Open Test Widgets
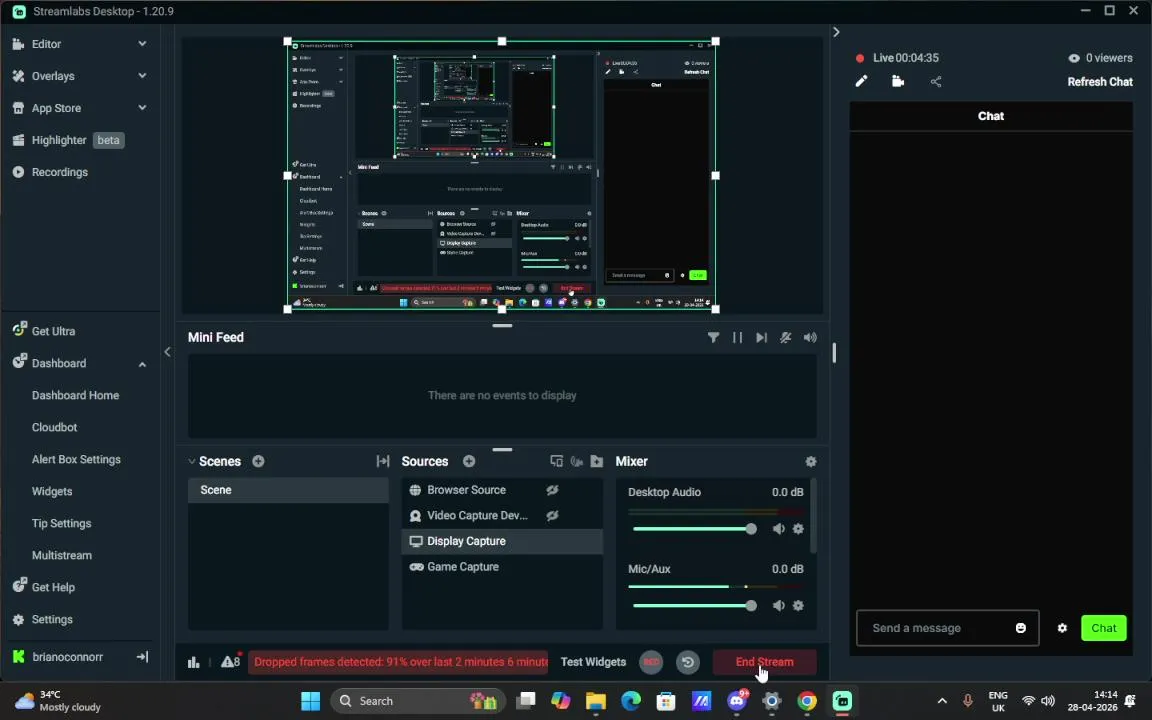 point(593,662)
